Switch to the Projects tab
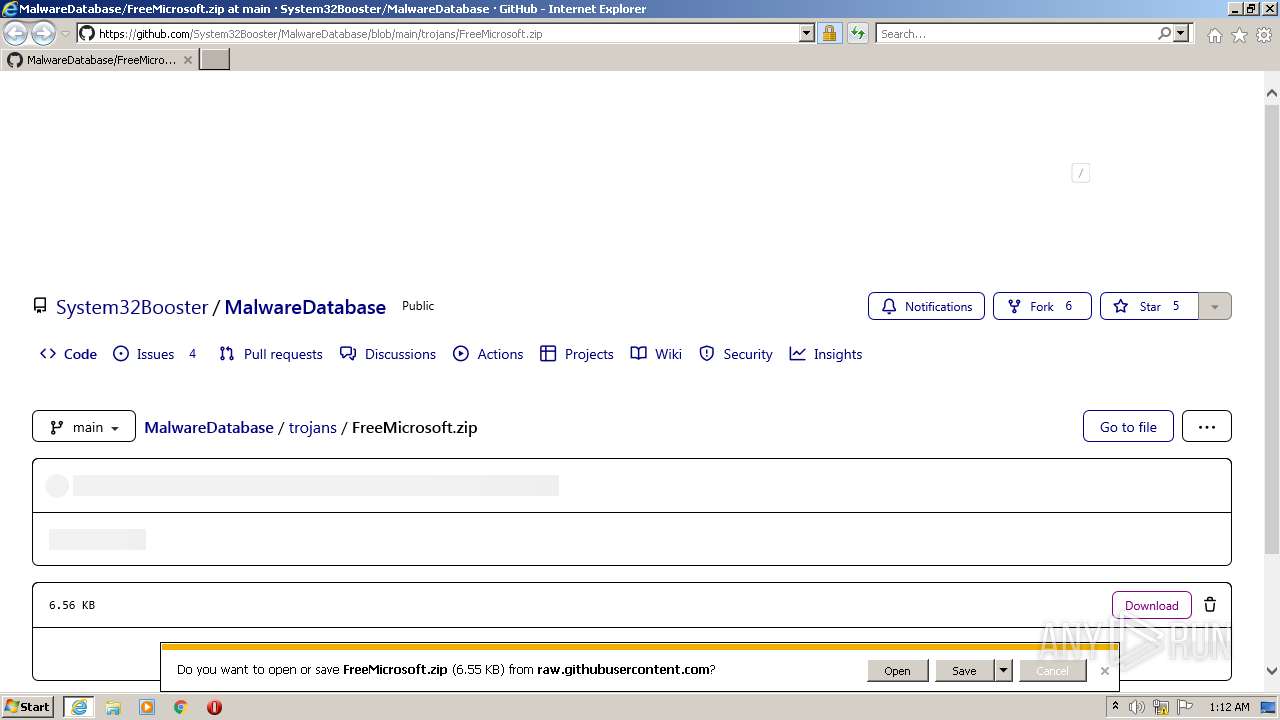Screen dimensions: 1280x720 pyautogui.click(x=577, y=354)
